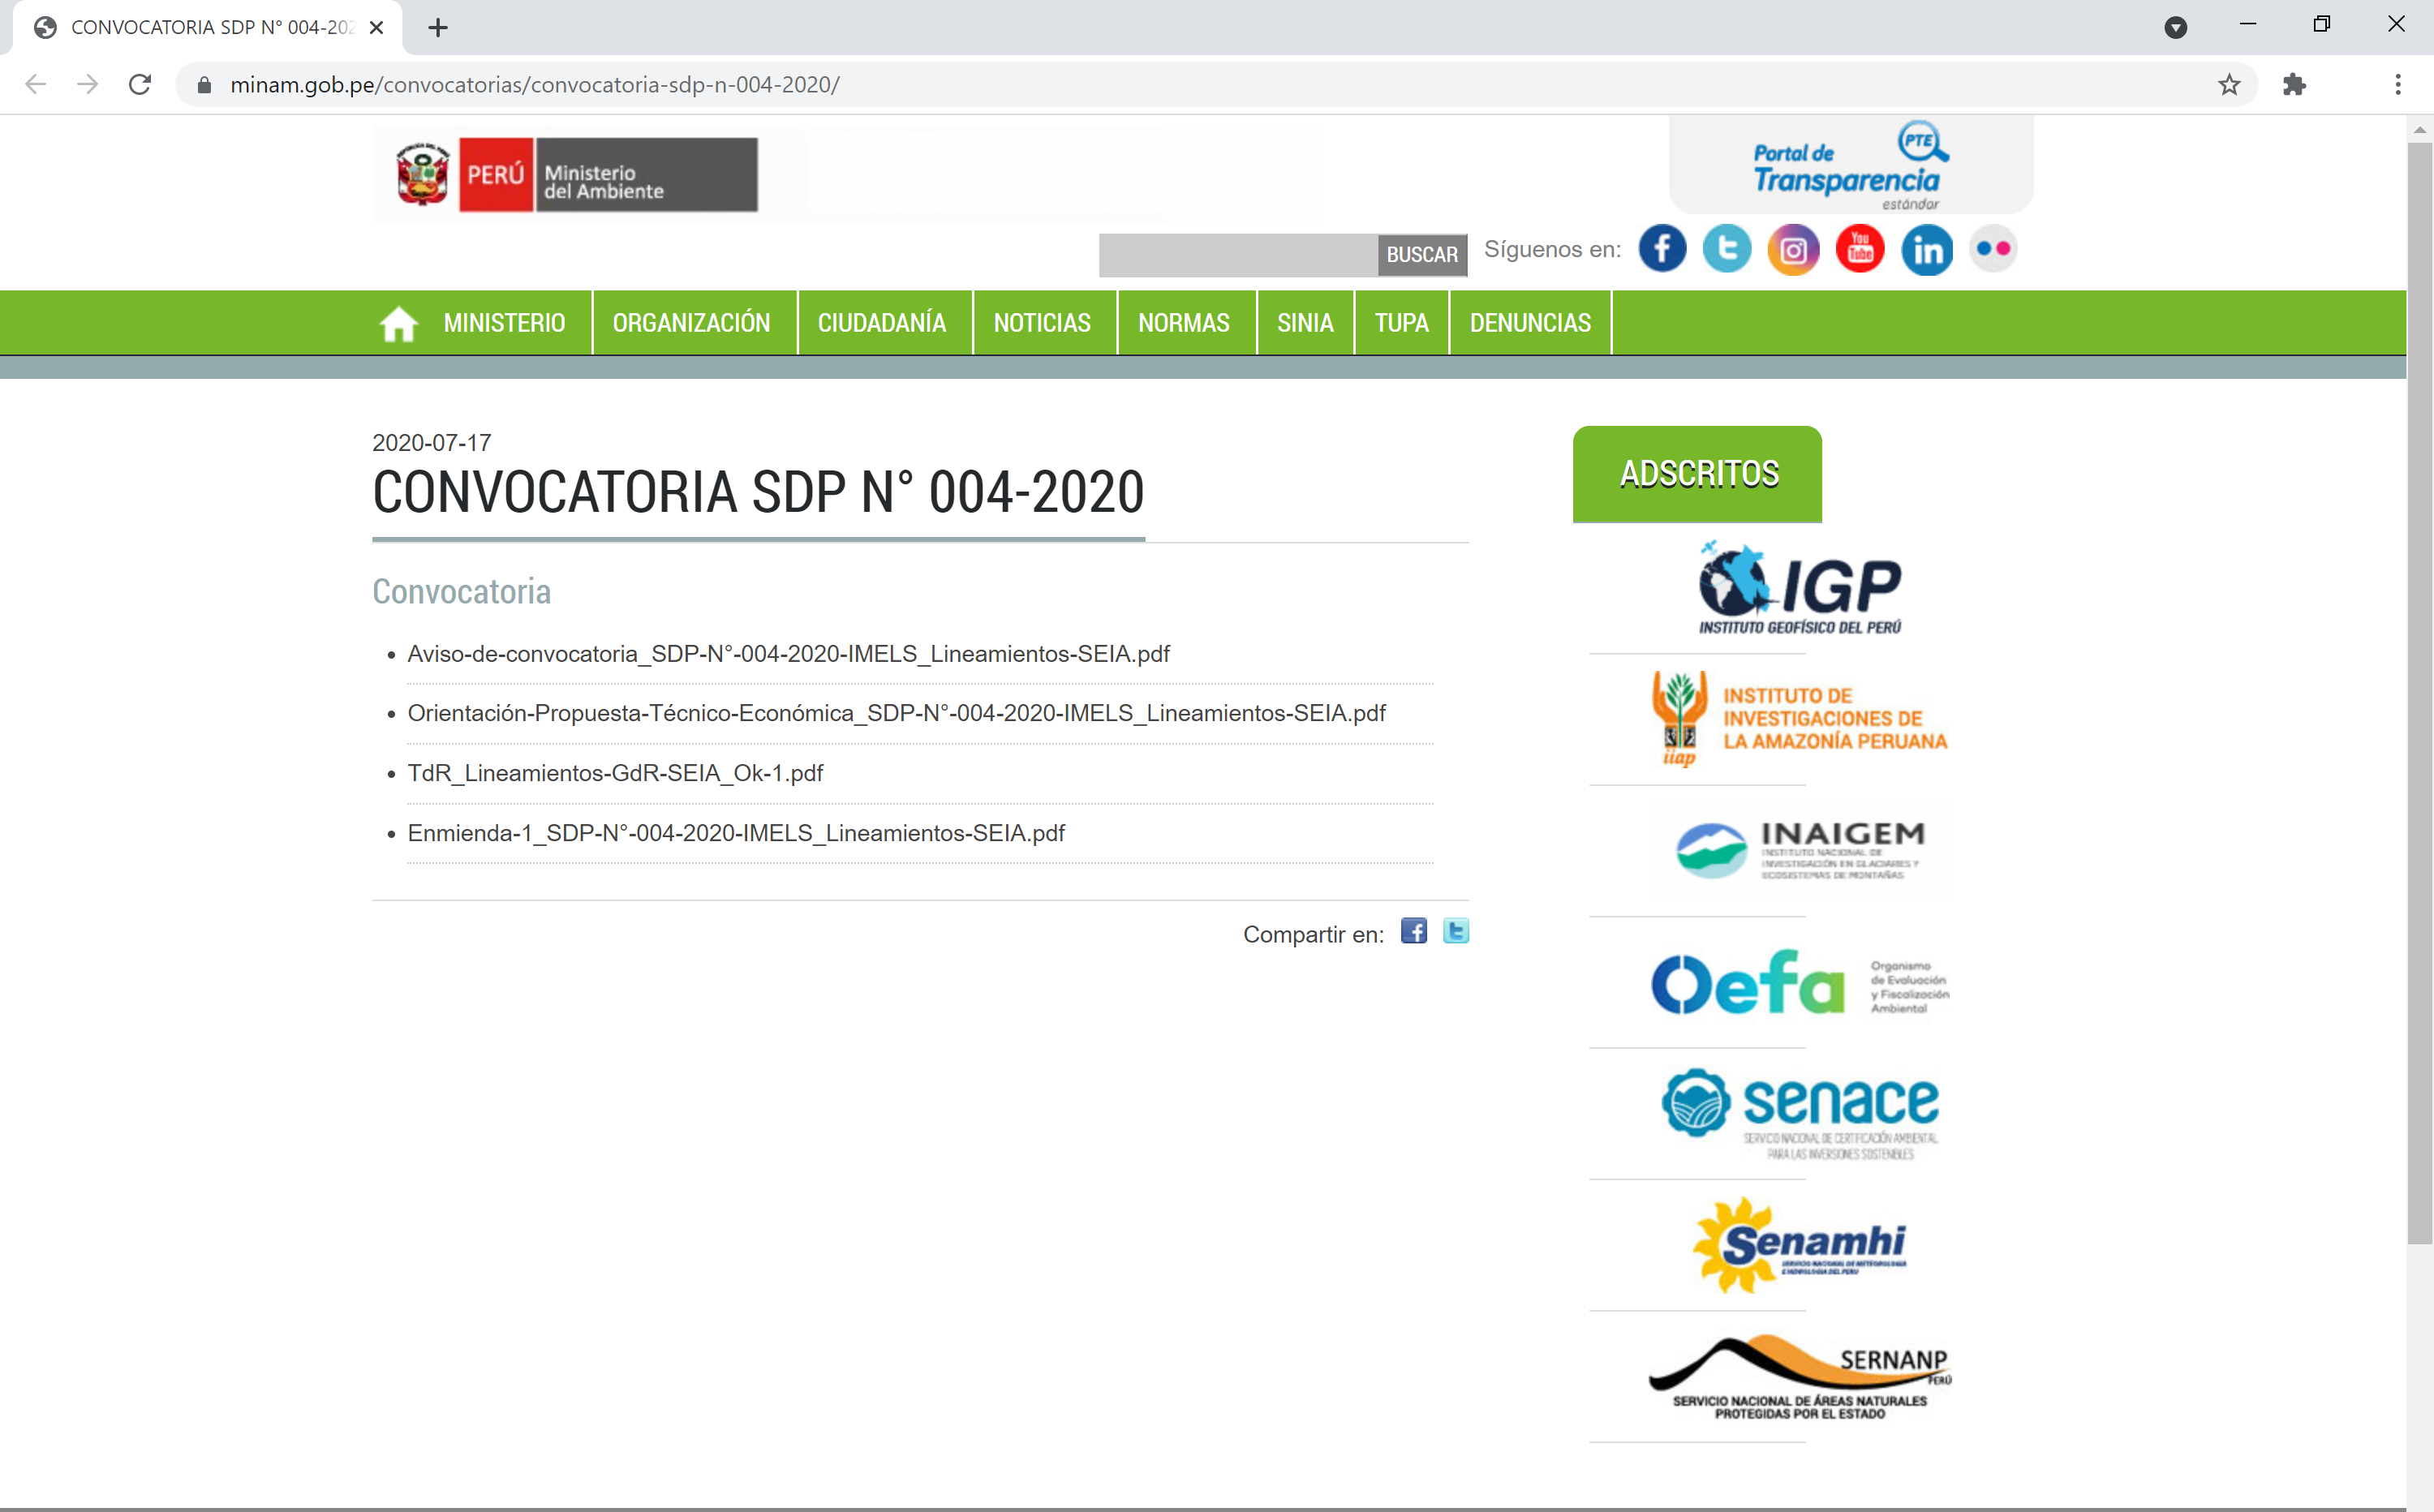Image resolution: width=2434 pixels, height=1512 pixels.
Task: Open Chrome extensions puzzle icon
Action: click(x=2294, y=85)
